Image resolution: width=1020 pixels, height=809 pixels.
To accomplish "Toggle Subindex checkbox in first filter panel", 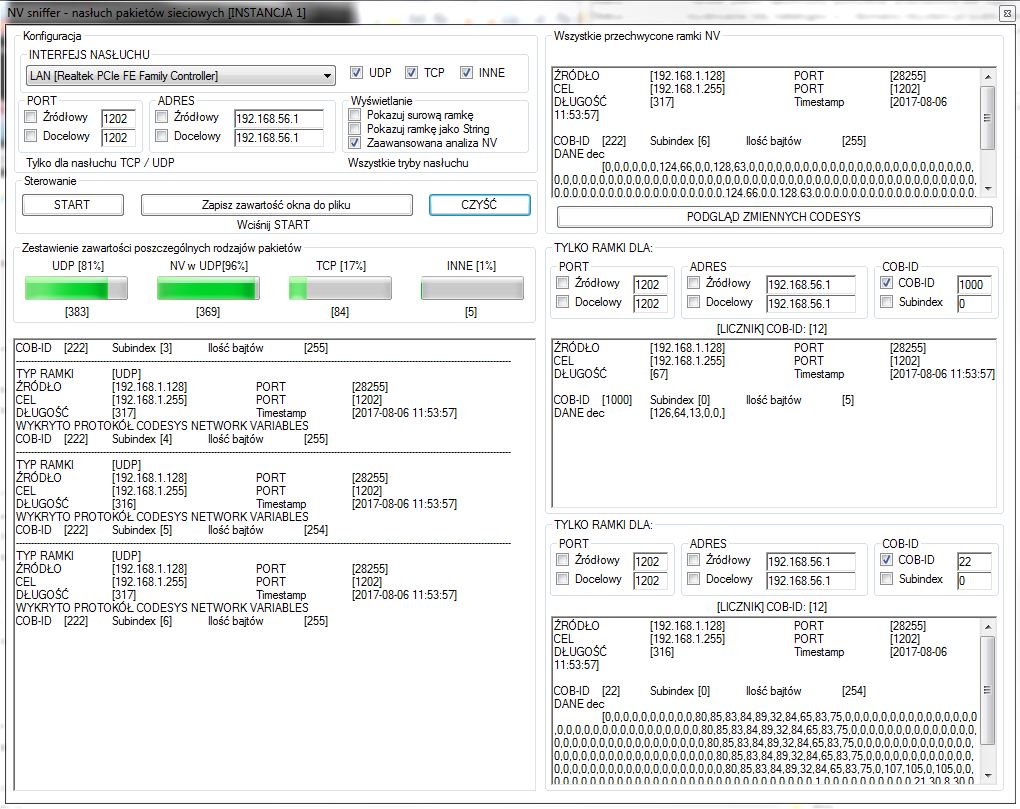I will [x=887, y=302].
